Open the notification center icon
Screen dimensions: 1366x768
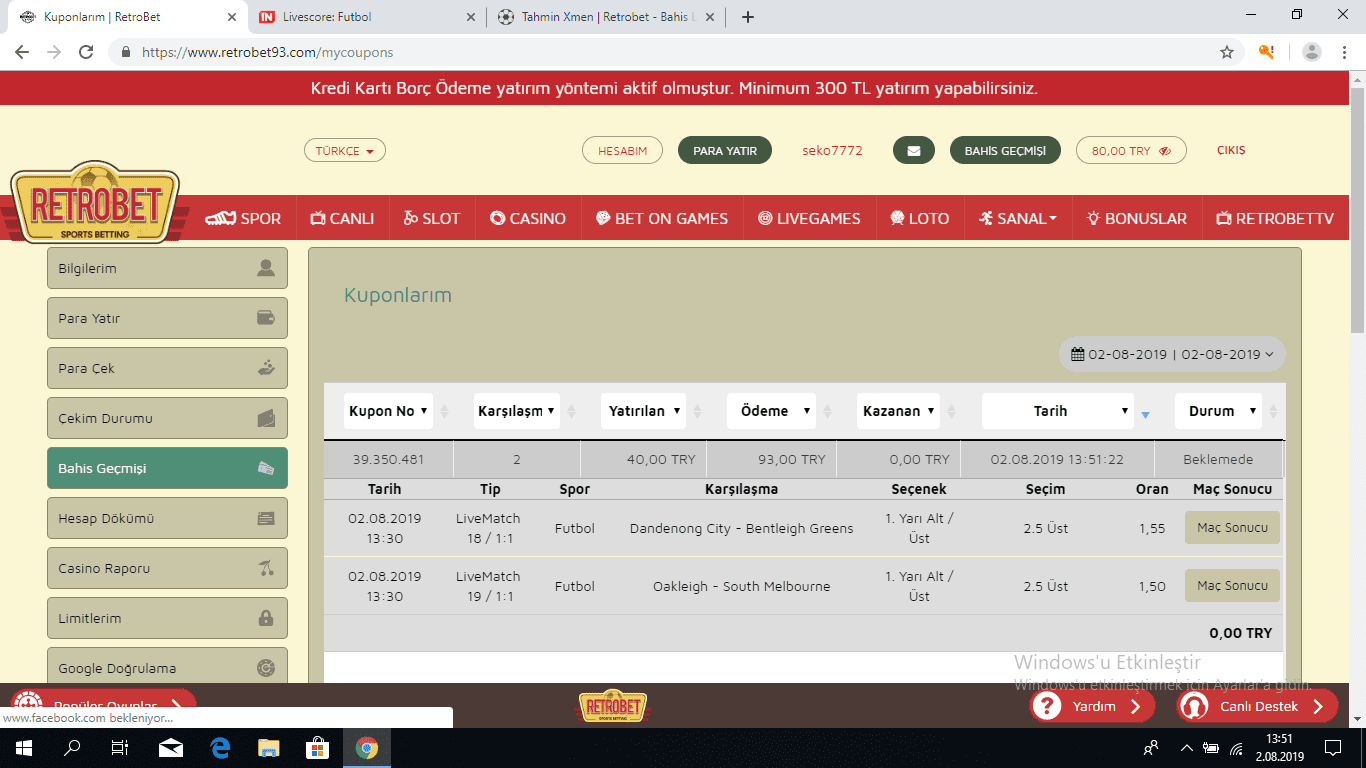(x=1332, y=747)
